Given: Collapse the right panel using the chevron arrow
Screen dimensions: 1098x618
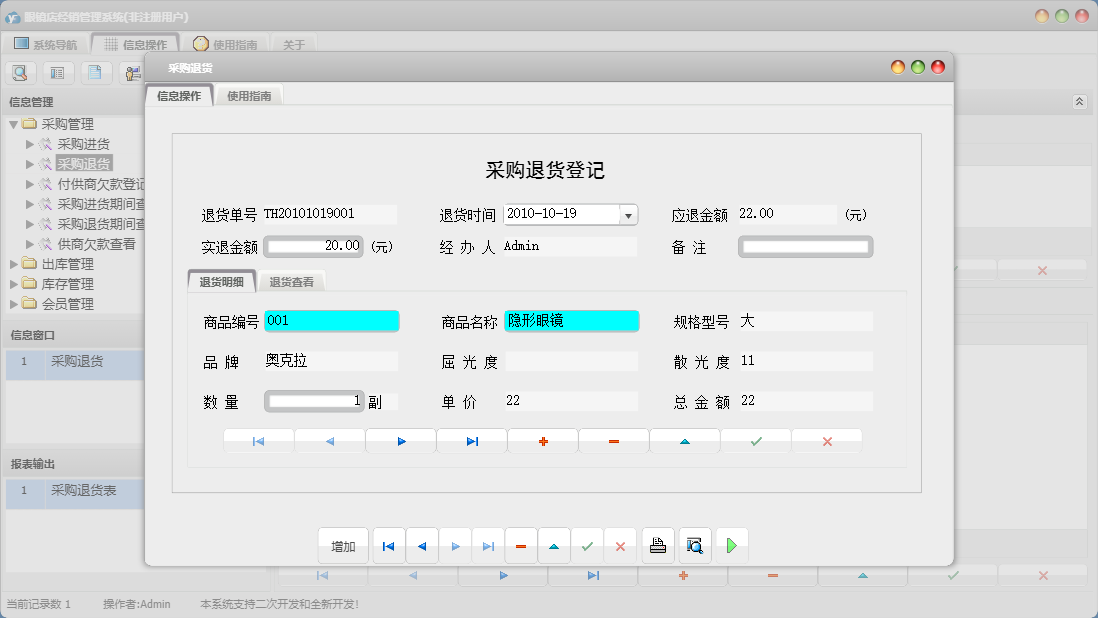Looking at the screenshot, I should point(1079,101).
